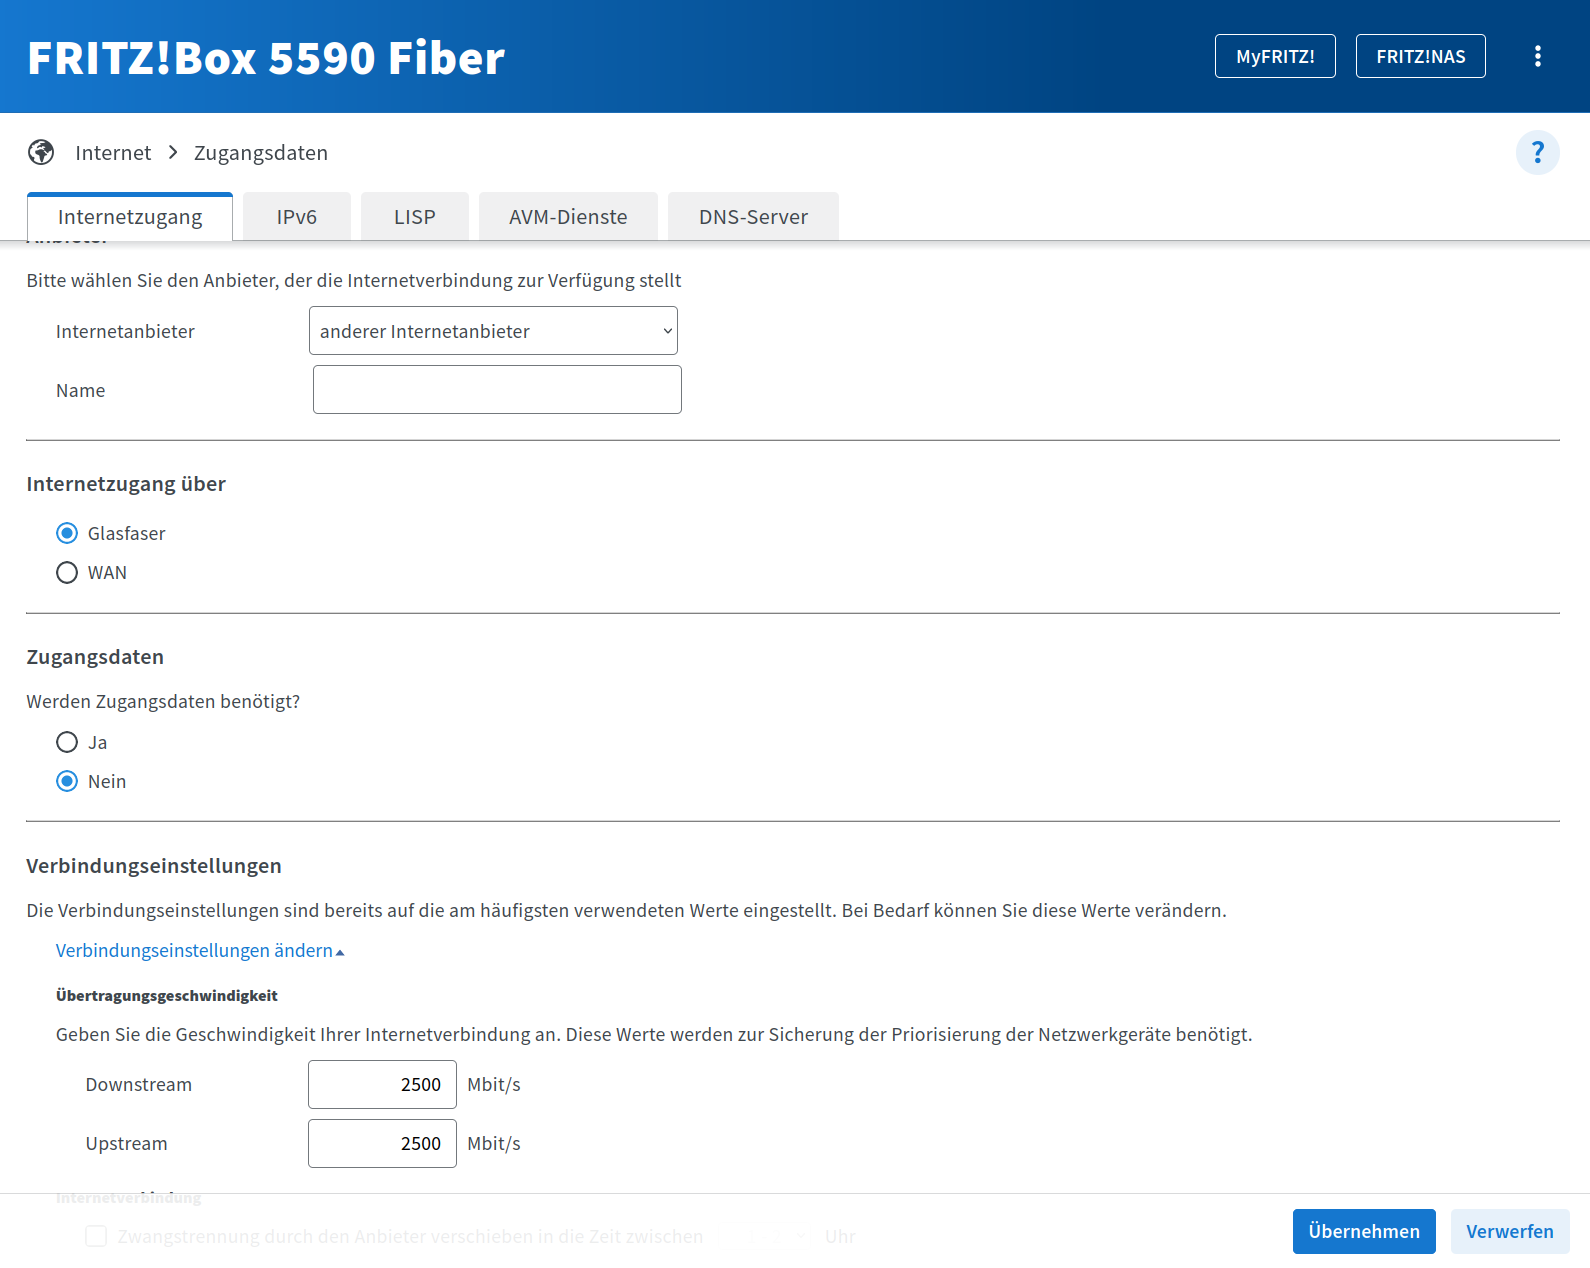Image resolution: width=1590 pixels, height=1268 pixels.
Task: Open the AVM-Dienste tab
Action: [568, 217]
